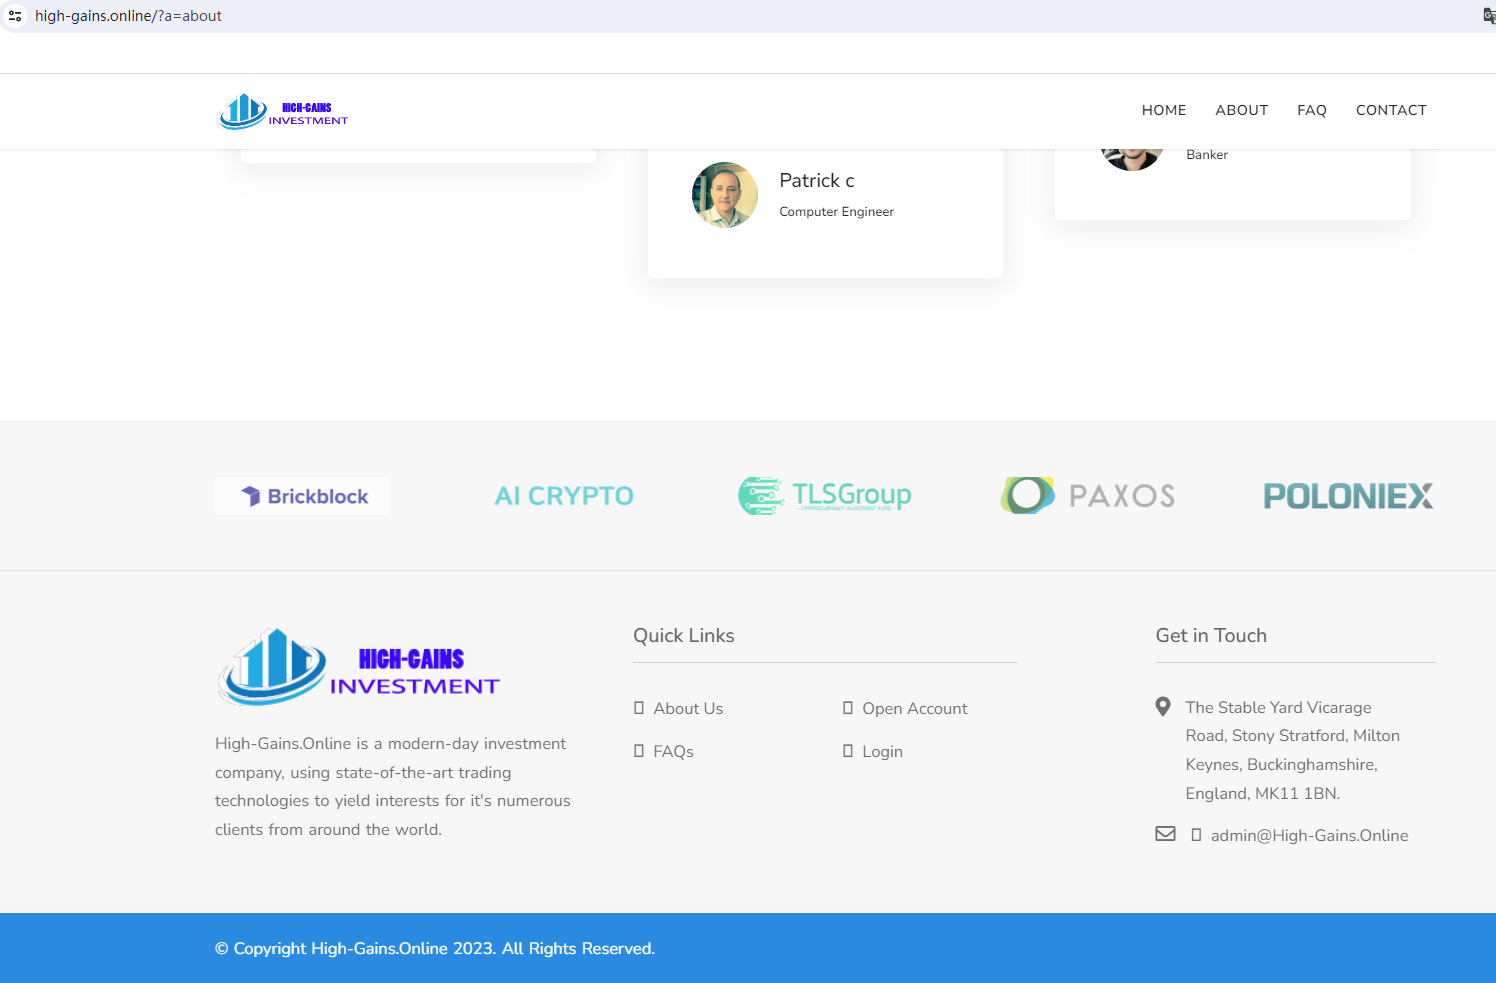
Task: Click the TLSGroup partner logo
Action: pyautogui.click(x=825, y=496)
